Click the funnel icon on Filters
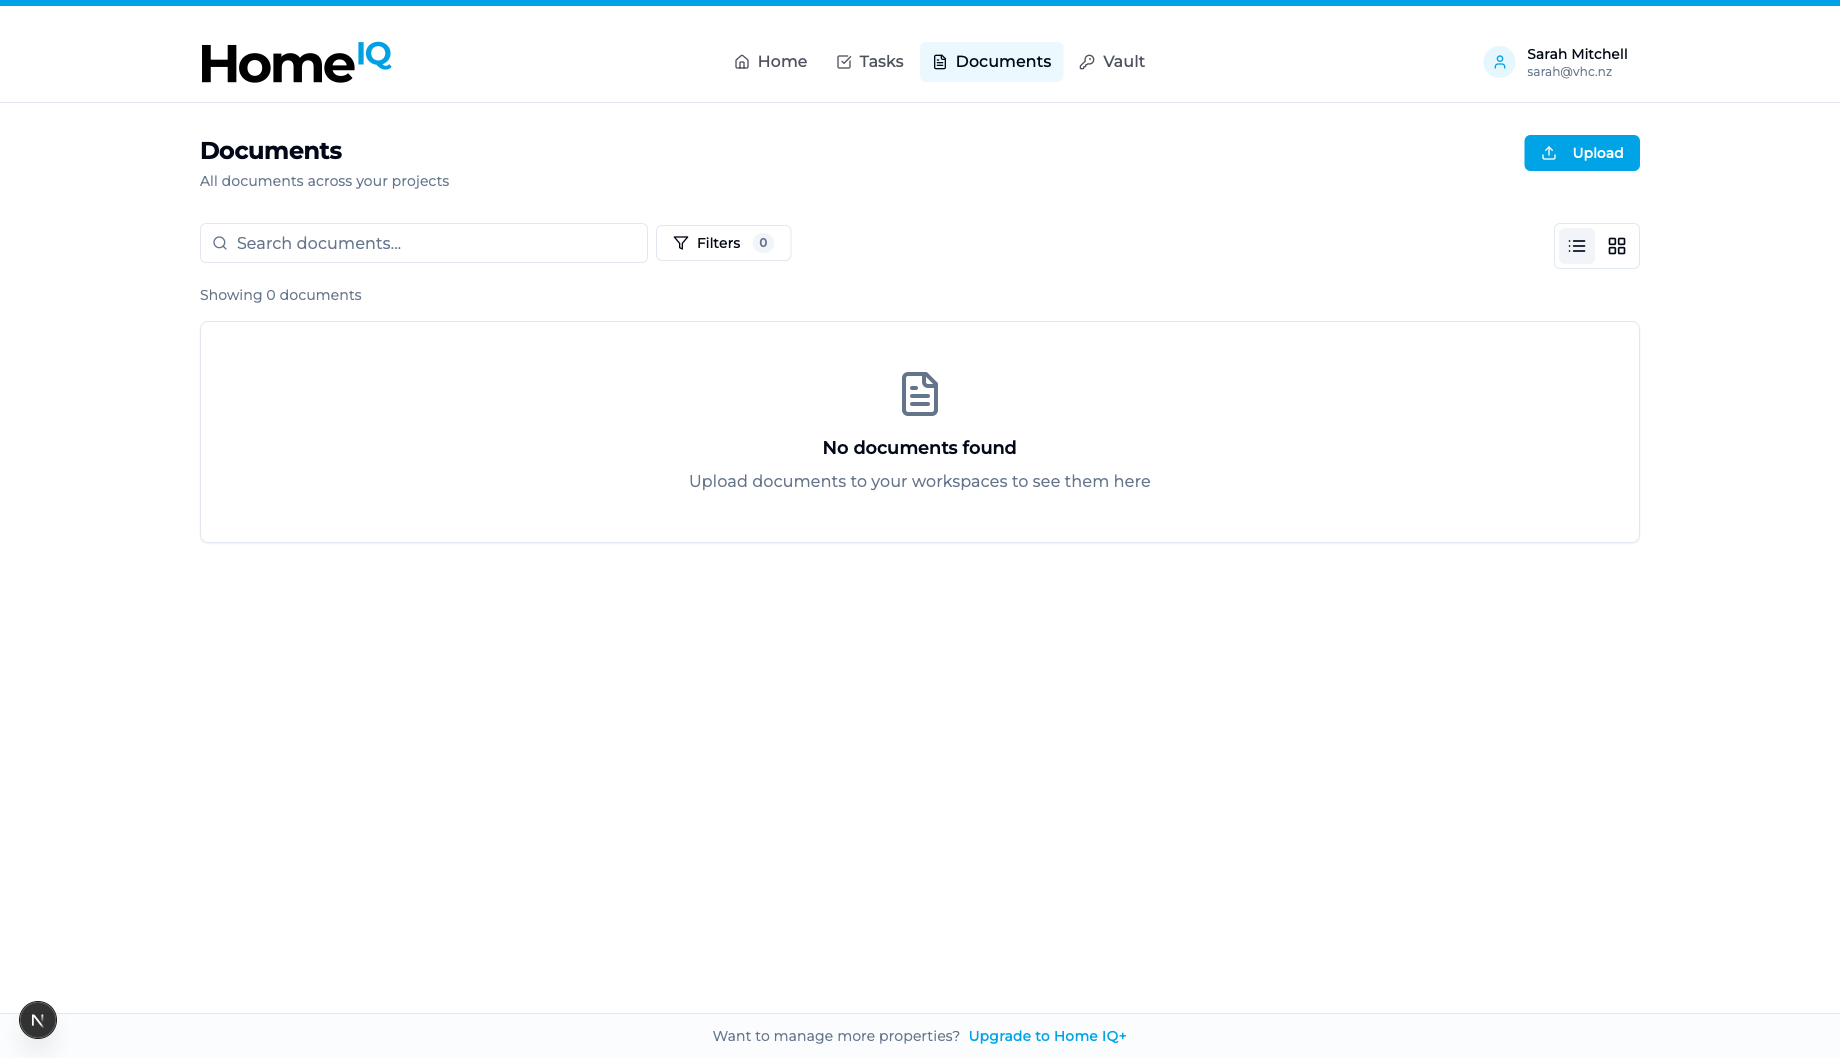 [x=681, y=243]
